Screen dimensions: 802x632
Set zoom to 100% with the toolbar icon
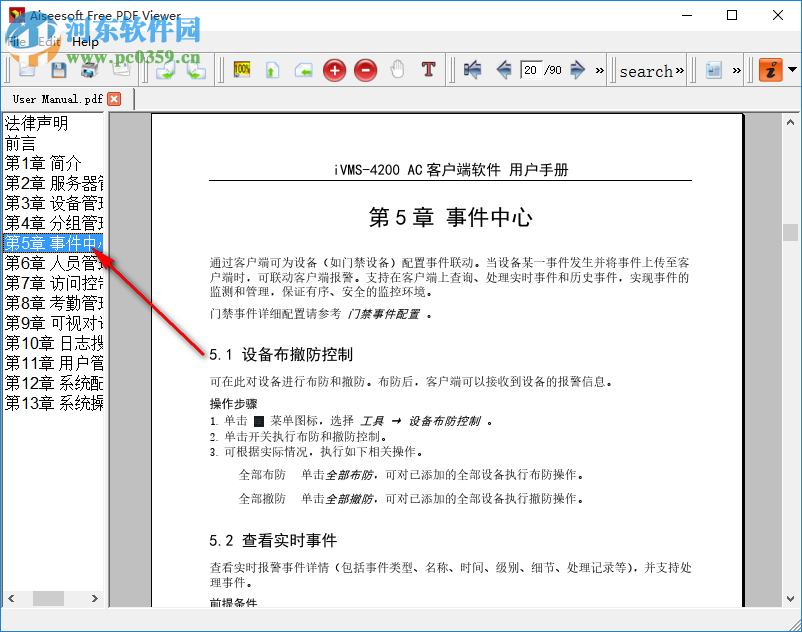pos(240,70)
